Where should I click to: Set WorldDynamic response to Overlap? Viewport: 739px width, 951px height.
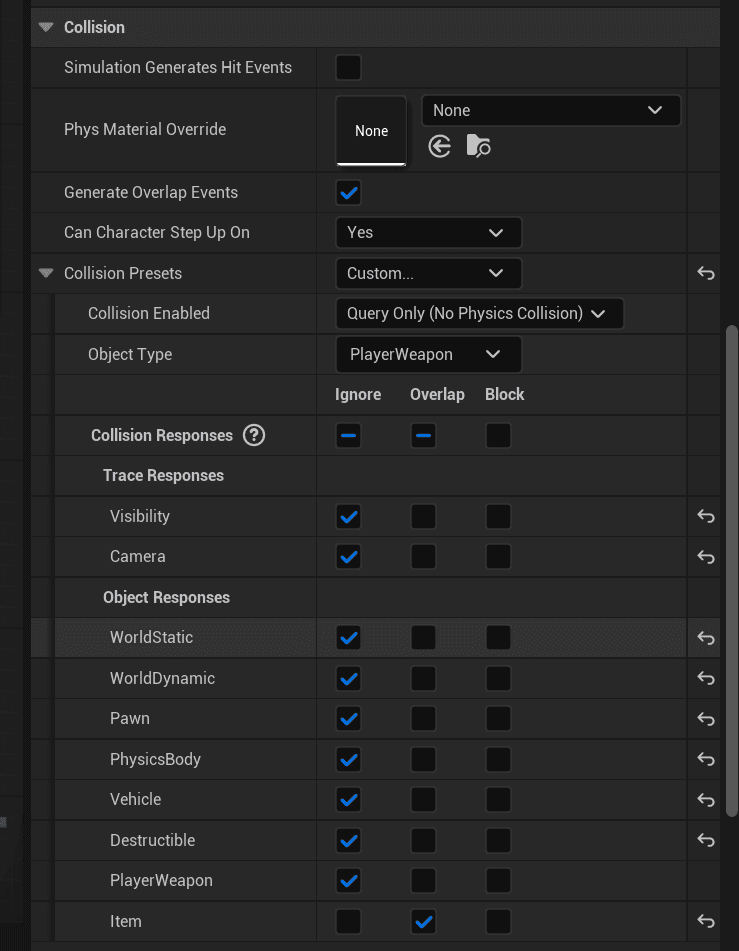click(x=423, y=678)
